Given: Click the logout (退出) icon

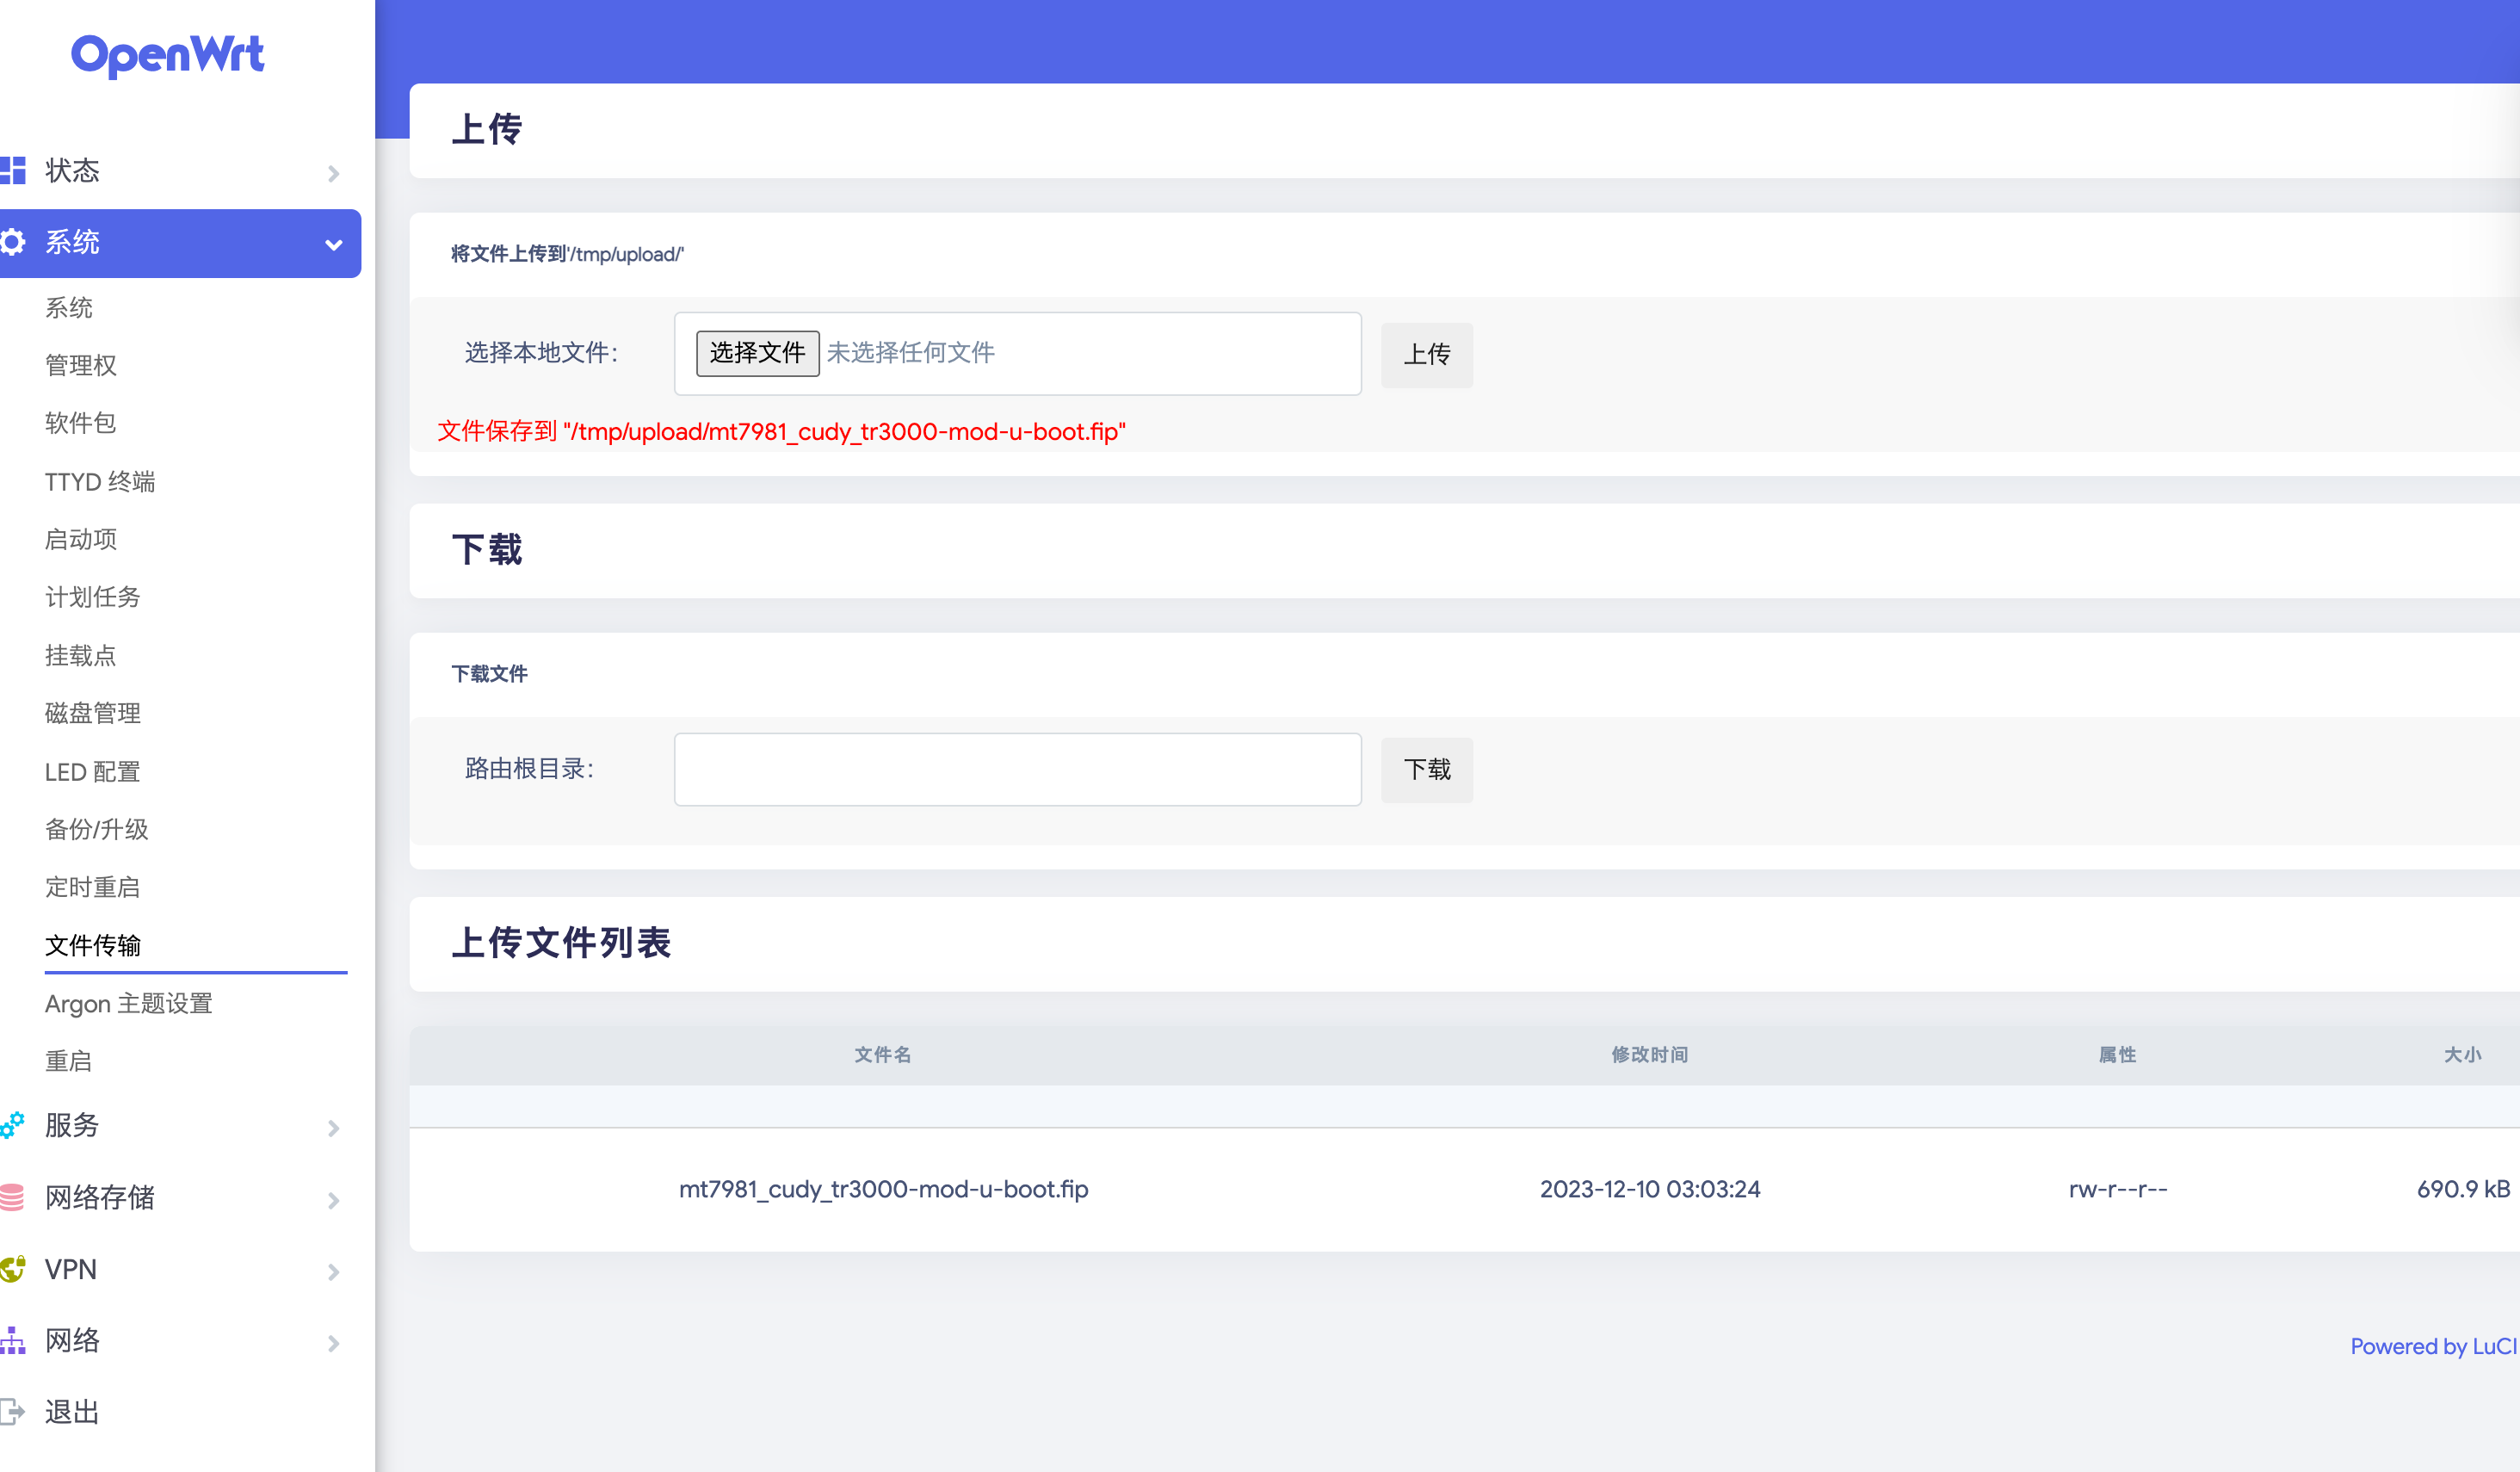Looking at the screenshot, I should pos(13,1412).
